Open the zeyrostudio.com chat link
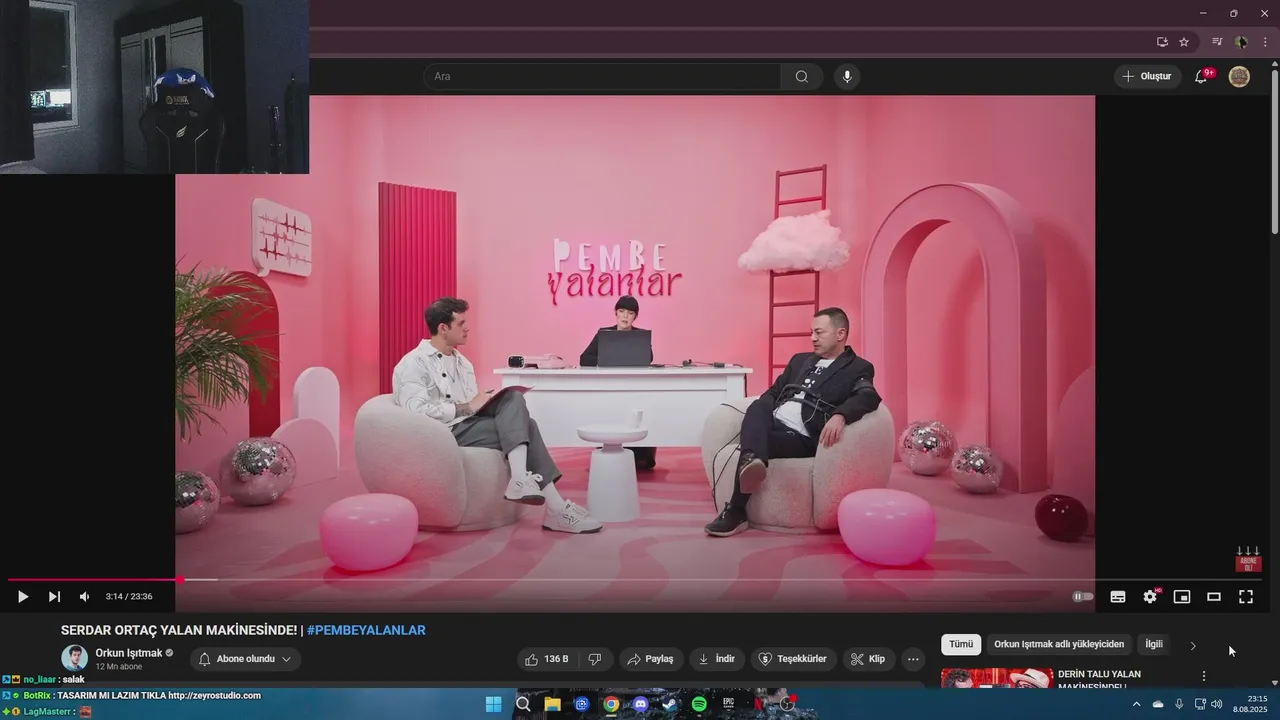 (214, 695)
